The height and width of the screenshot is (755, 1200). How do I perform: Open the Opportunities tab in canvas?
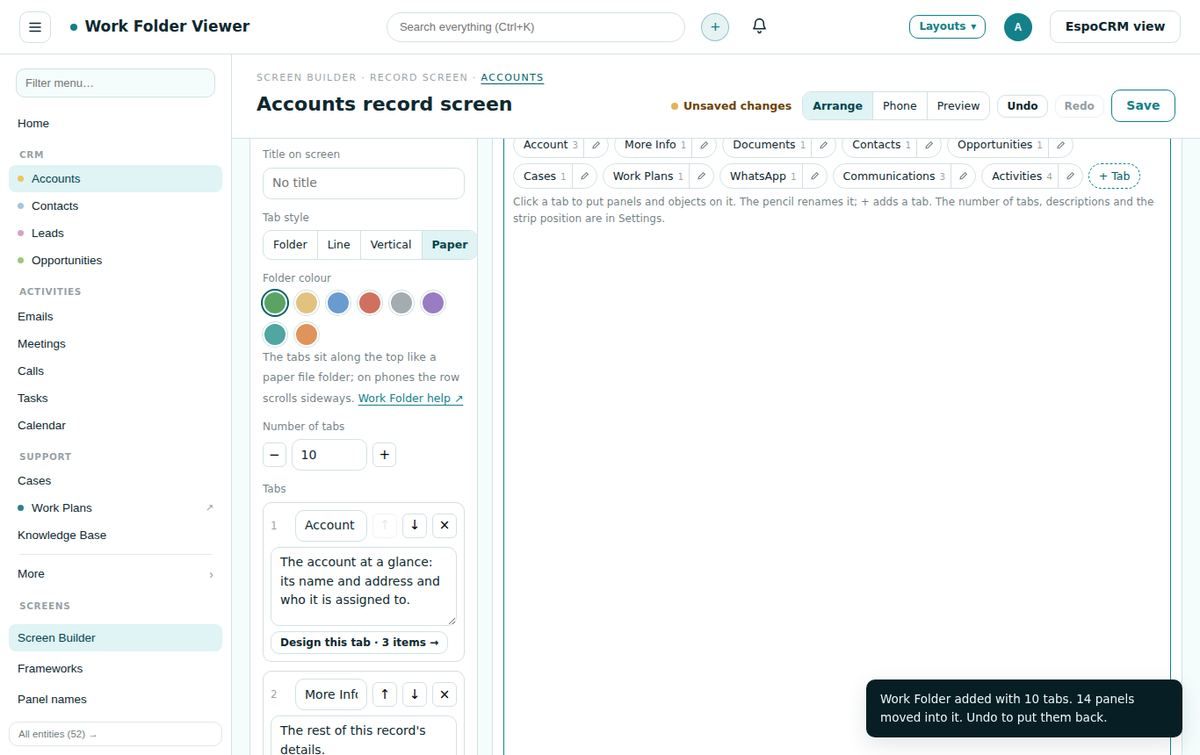tap(999, 145)
